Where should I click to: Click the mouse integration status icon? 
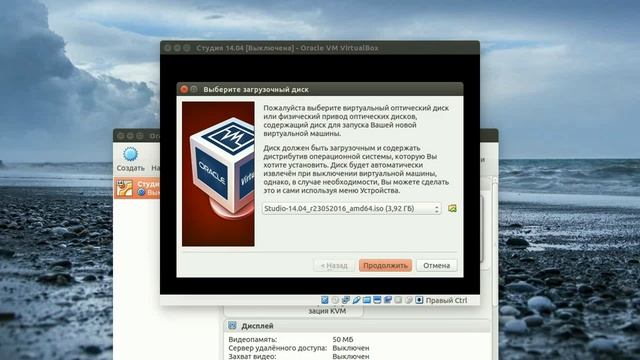[x=409, y=300]
